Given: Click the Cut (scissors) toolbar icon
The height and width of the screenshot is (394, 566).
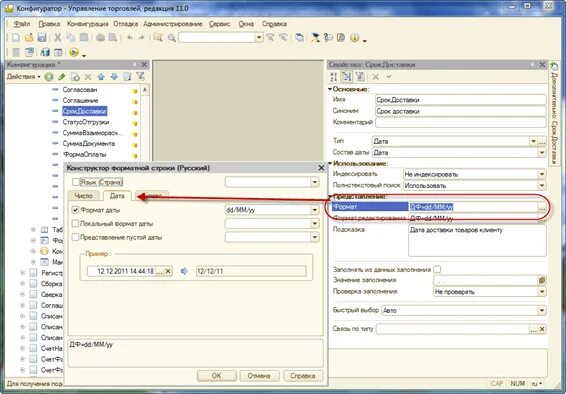Looking at the screenshot, I should coord(58,38).
